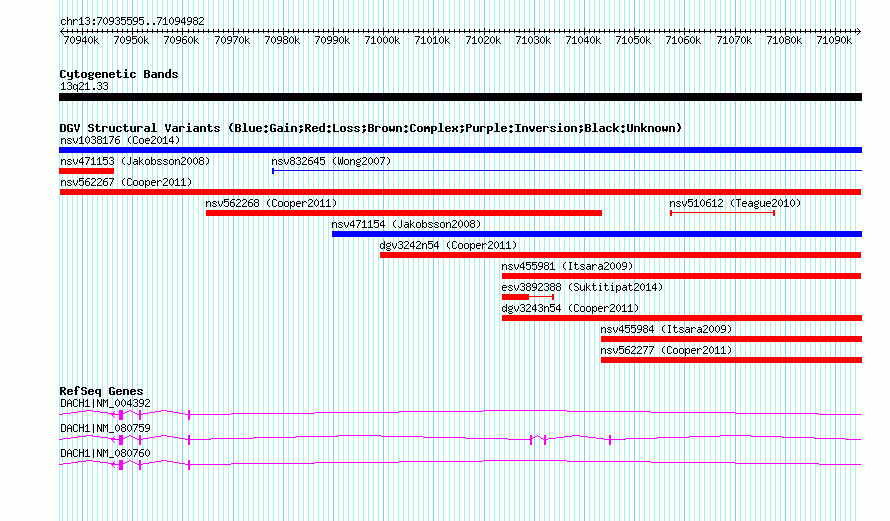This screenshot has width=890, height=521.
Task: Click the nsv471154 (Jakobsson2008) label
Action: (406, 224)
